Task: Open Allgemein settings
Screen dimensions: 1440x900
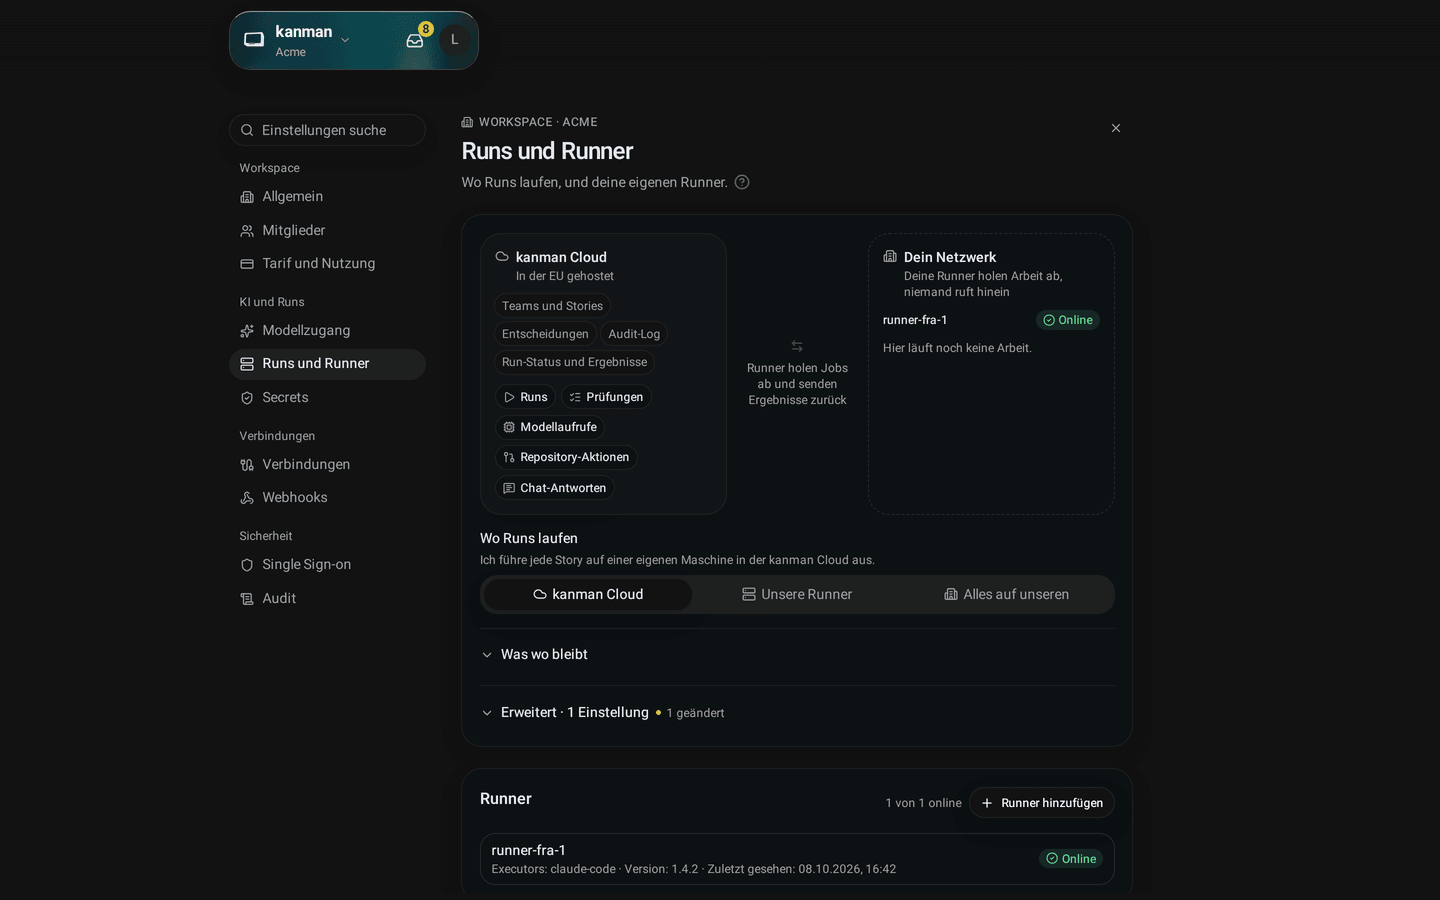Action: 327,197
